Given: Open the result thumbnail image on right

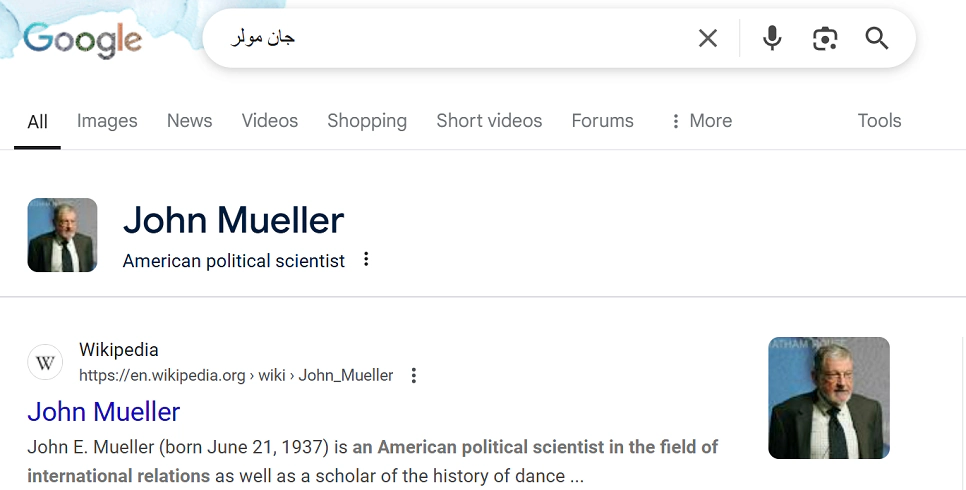Looking at the screenshot, I should click(828, 398).
